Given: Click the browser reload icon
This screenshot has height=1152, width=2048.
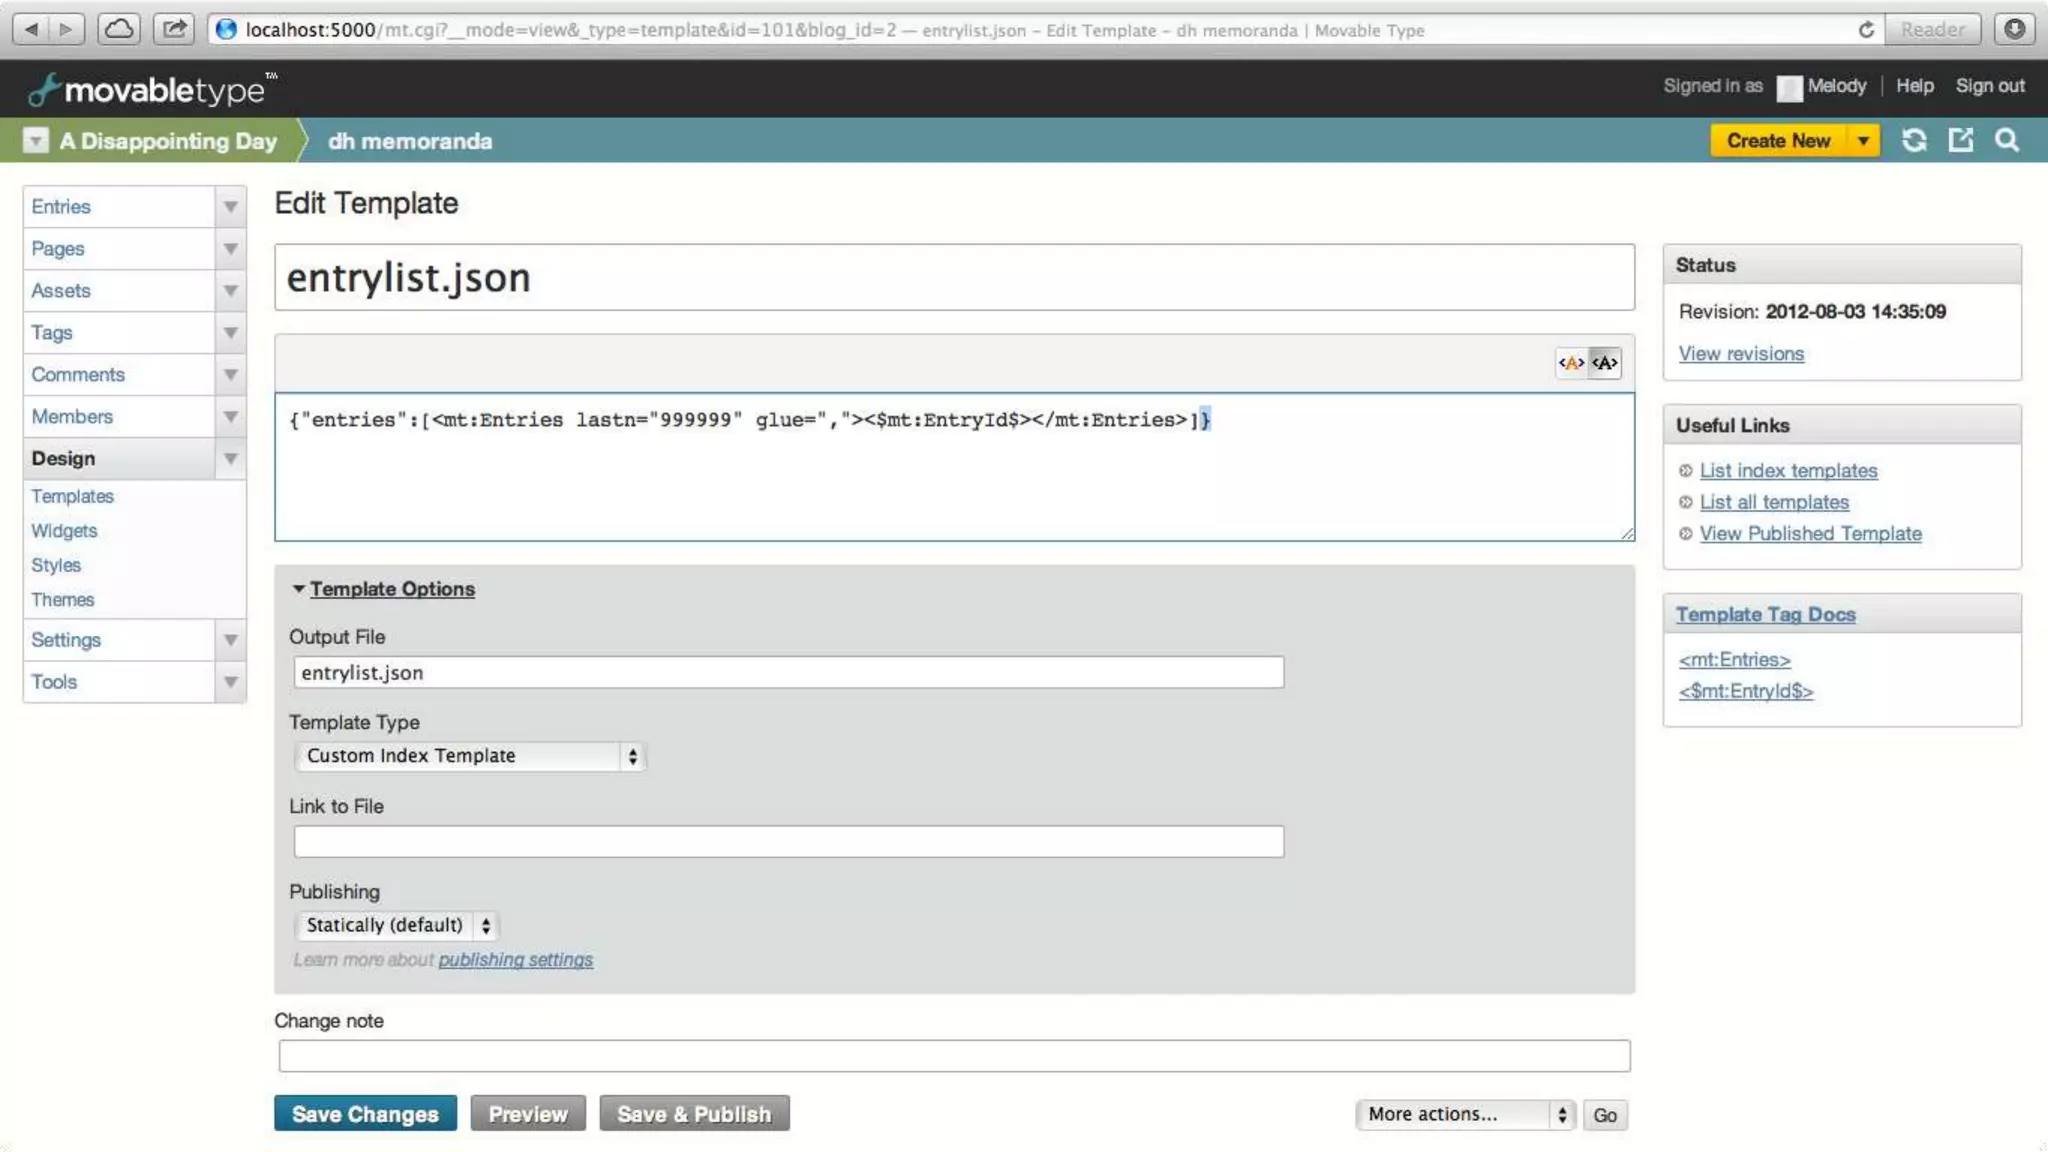Looking at the screenshot, I should [1866, 30].
